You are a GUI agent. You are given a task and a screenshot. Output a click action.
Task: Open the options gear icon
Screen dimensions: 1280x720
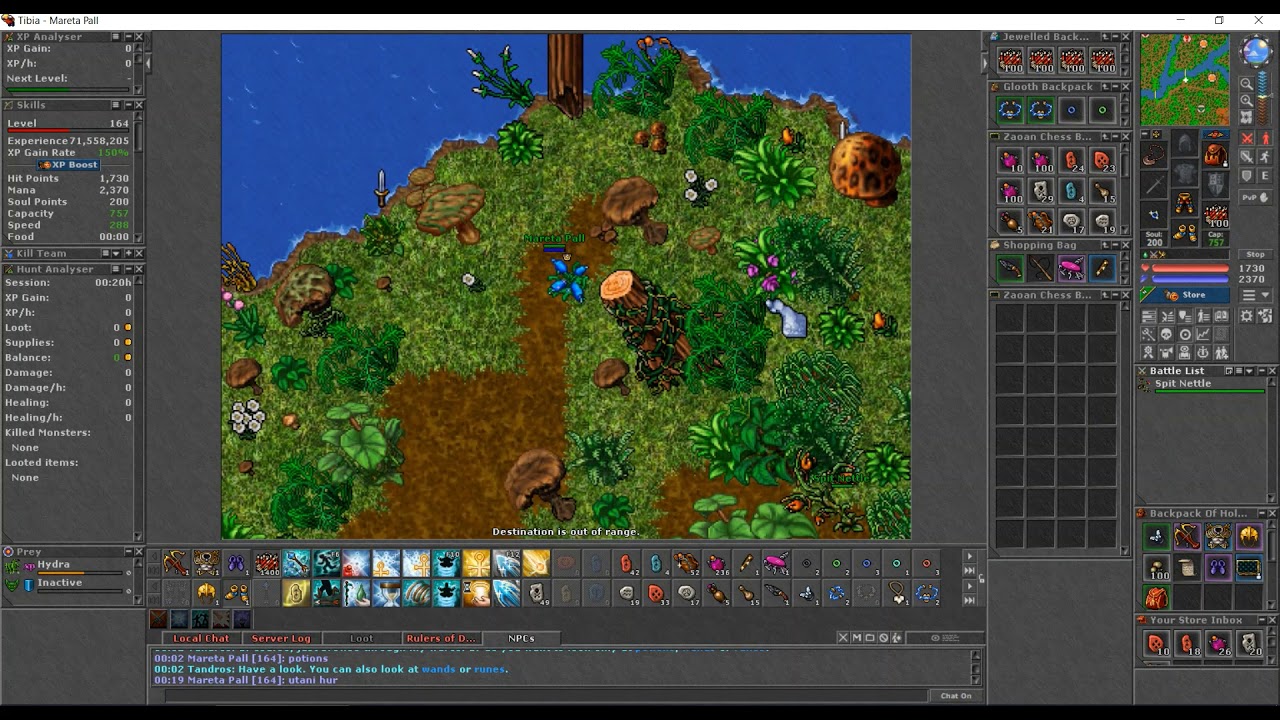1247,315
